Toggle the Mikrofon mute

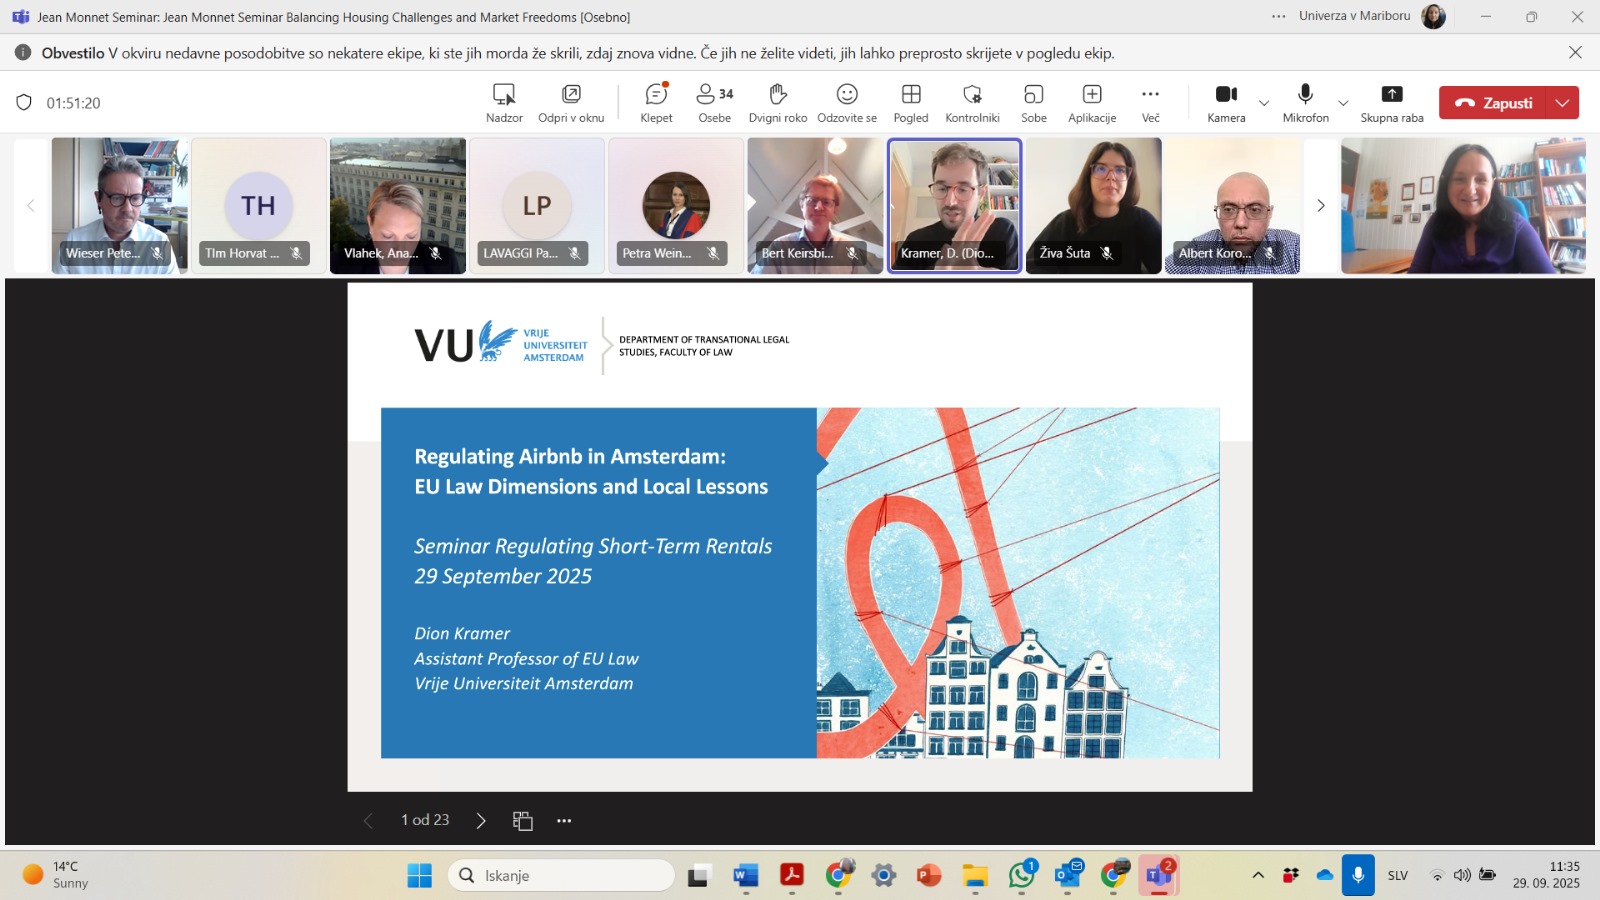(1305, 103)
